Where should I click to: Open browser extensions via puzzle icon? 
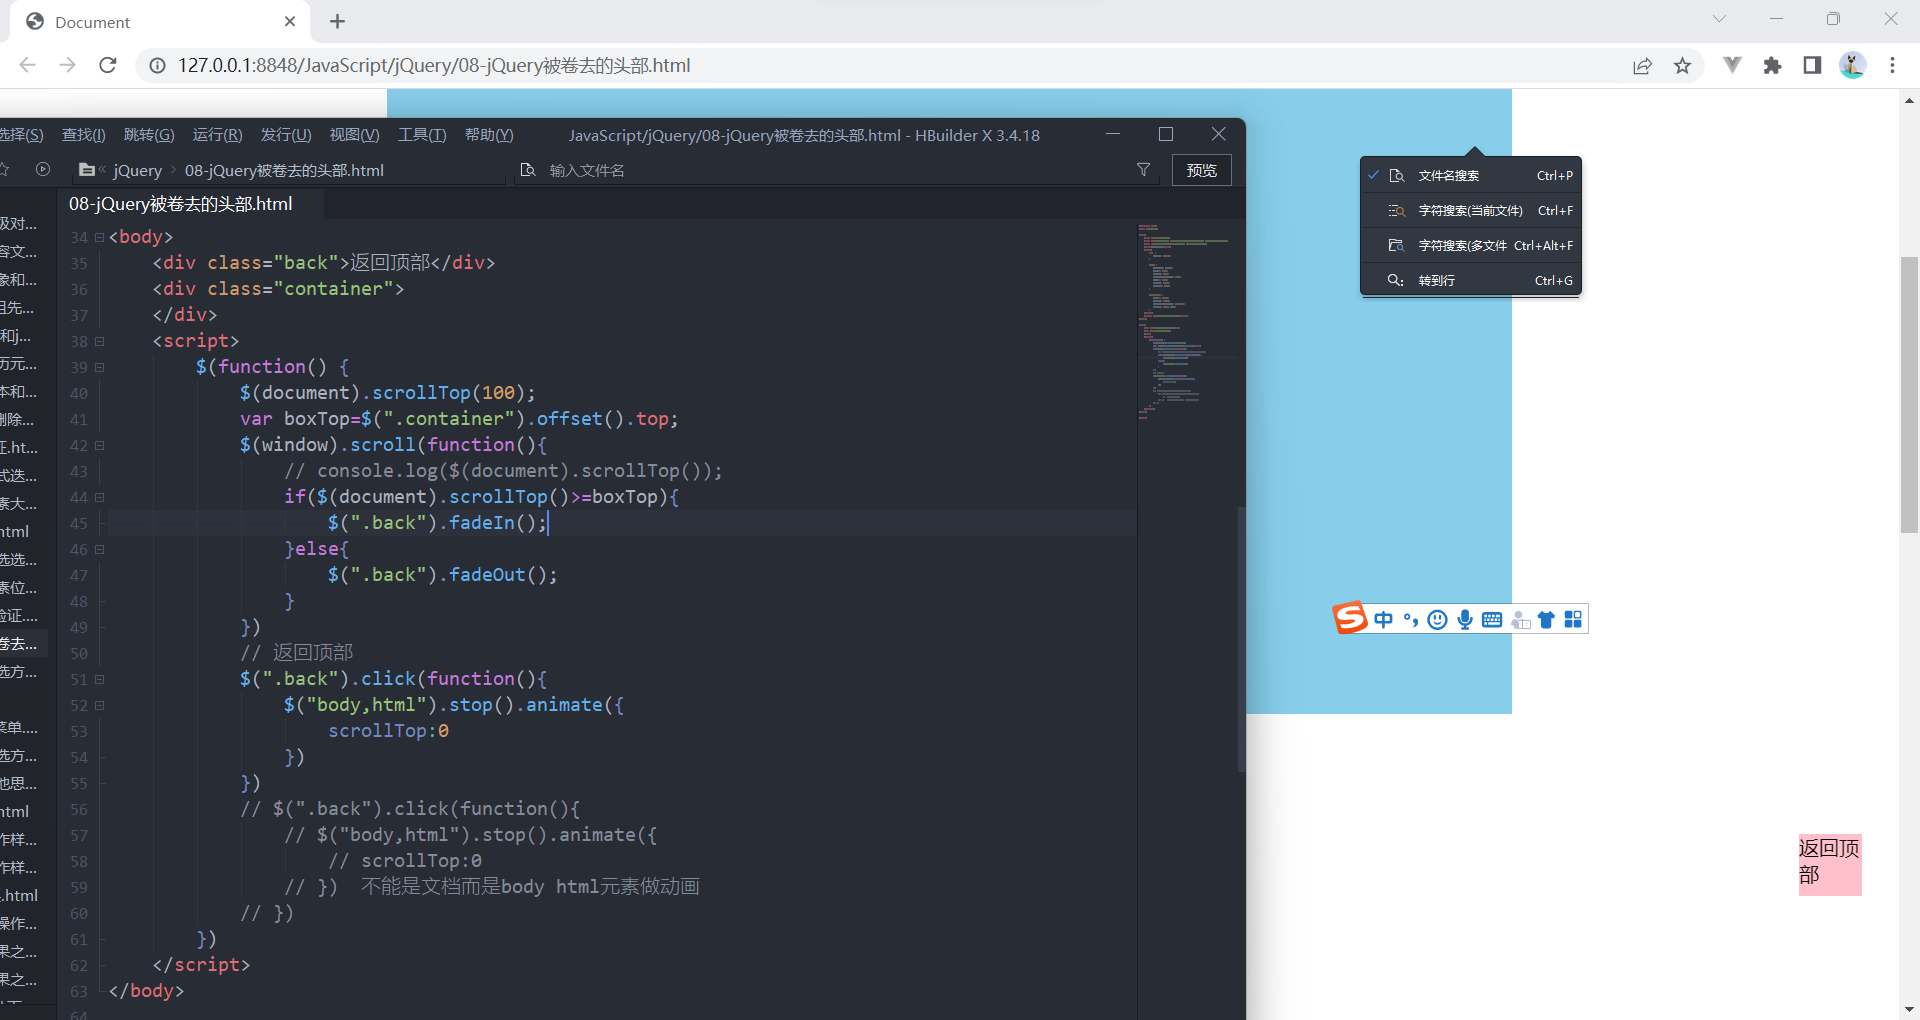[1773, 65]
